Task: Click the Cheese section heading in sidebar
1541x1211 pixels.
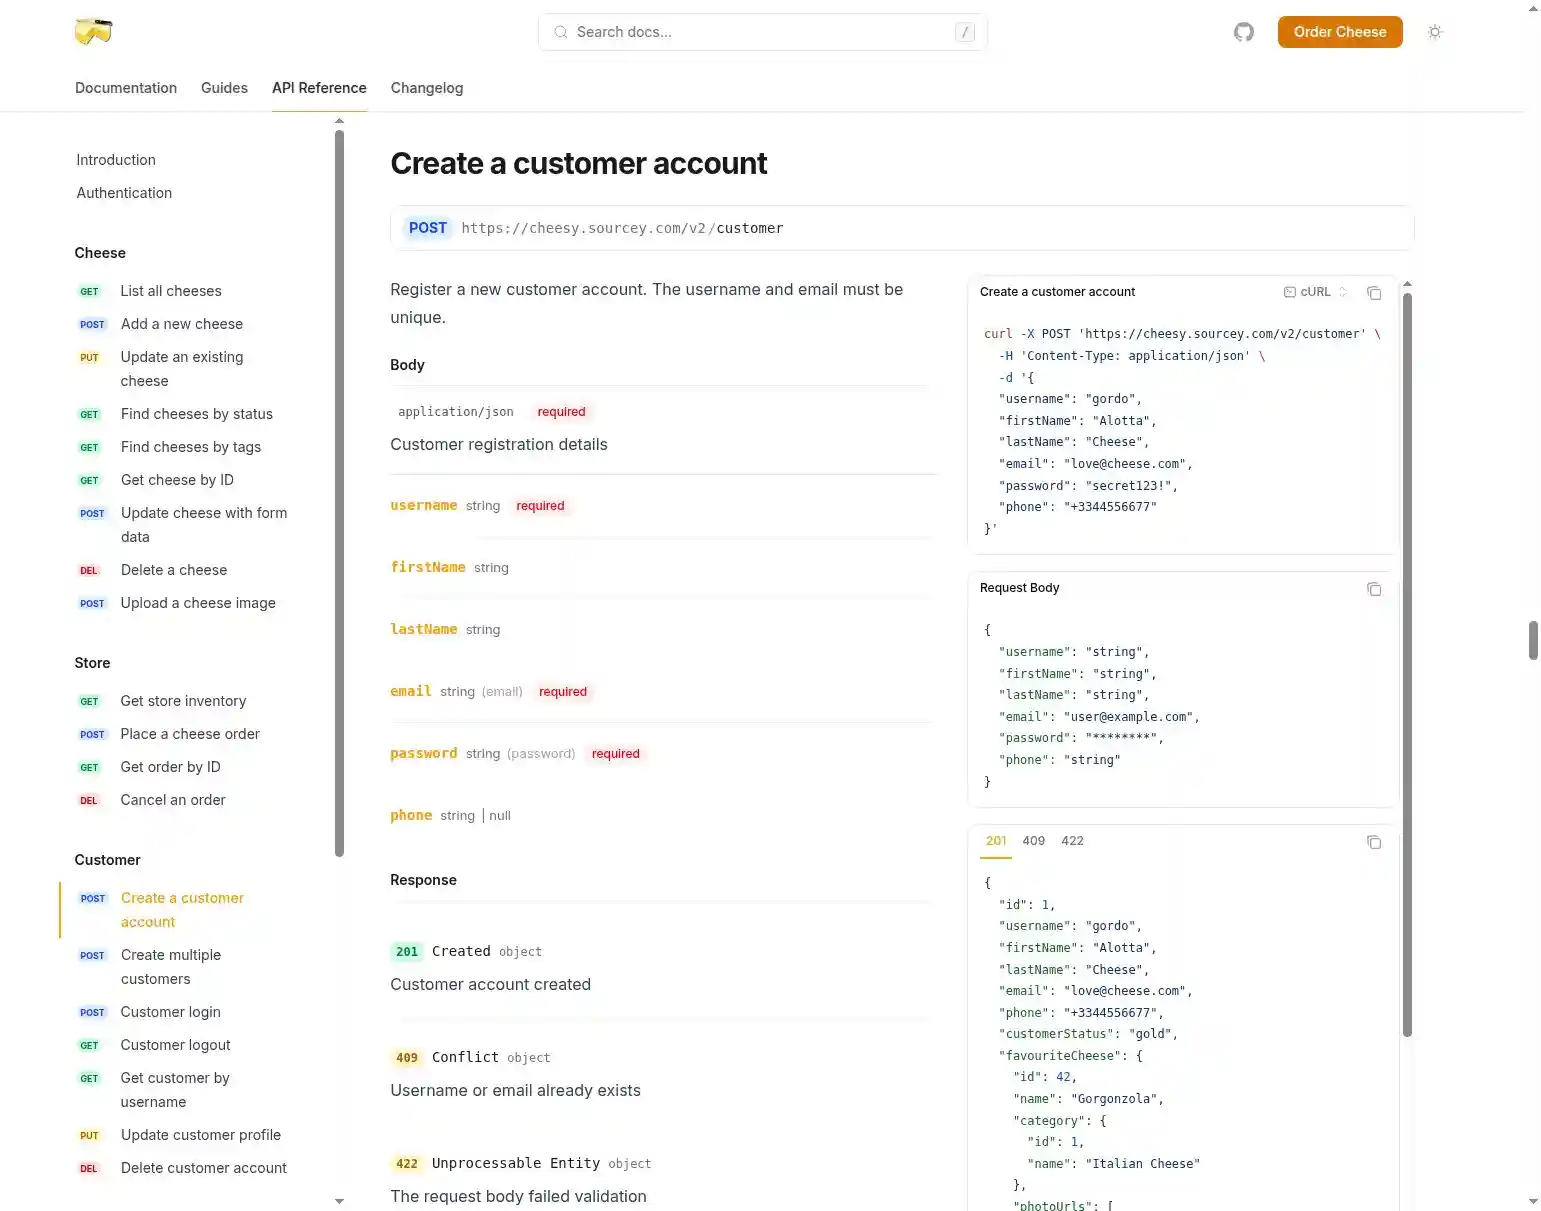Action: pyautogui.click(x=100, y=253)
